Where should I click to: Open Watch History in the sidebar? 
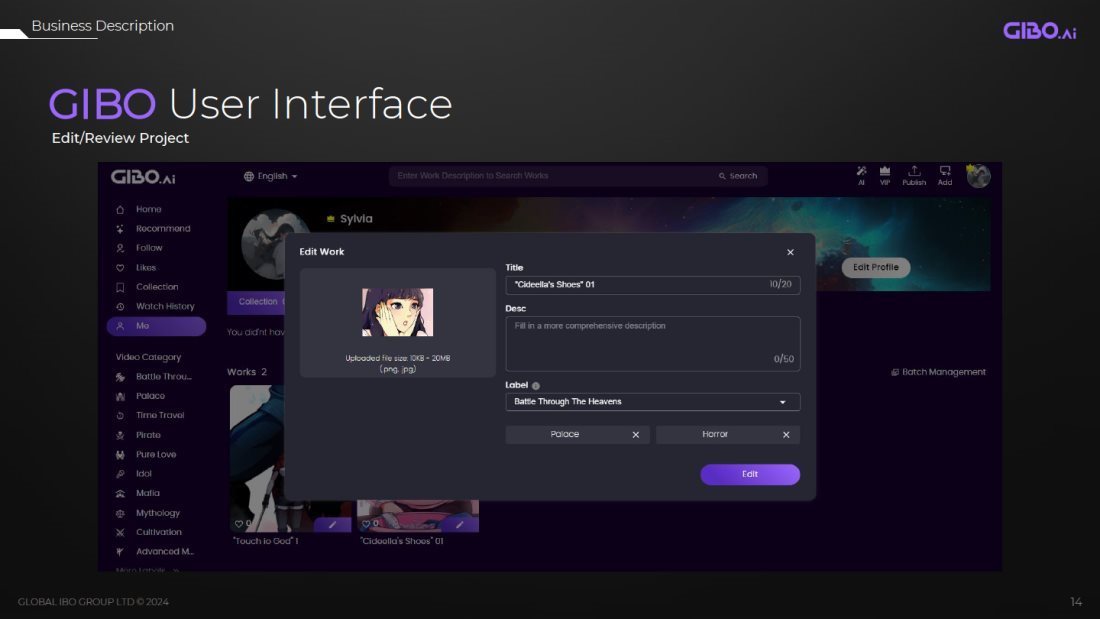(165, 307)
